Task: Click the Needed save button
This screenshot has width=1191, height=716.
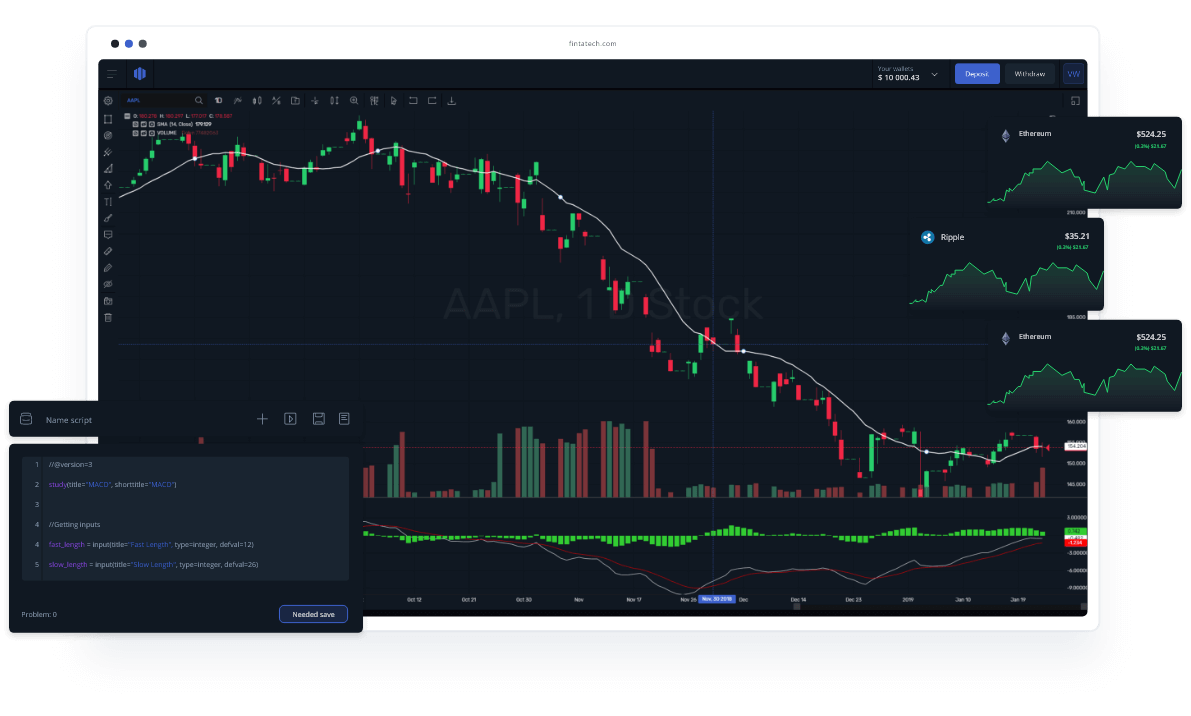Action: coord(313,614)
